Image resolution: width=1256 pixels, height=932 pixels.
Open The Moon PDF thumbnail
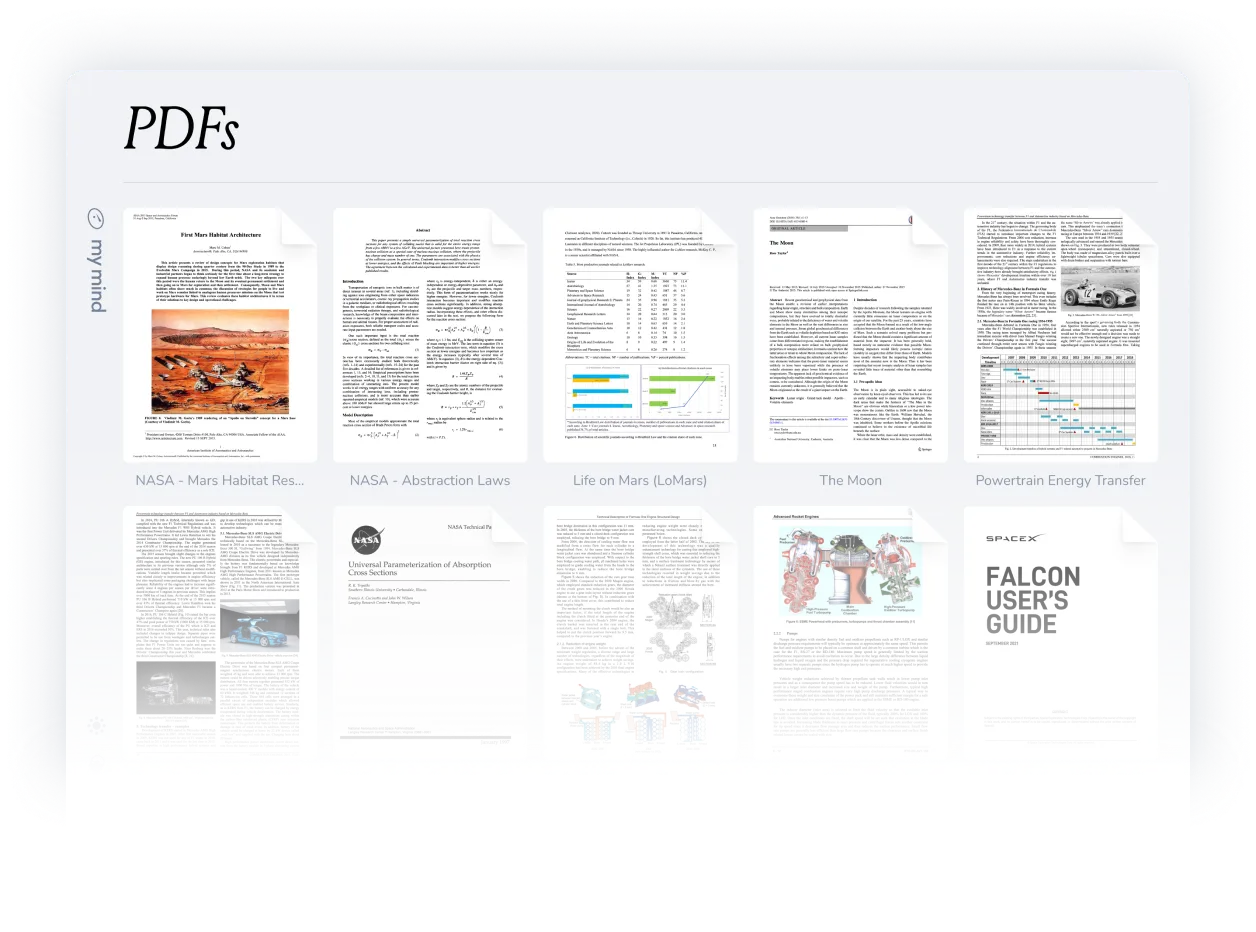[x=849, y=336]
